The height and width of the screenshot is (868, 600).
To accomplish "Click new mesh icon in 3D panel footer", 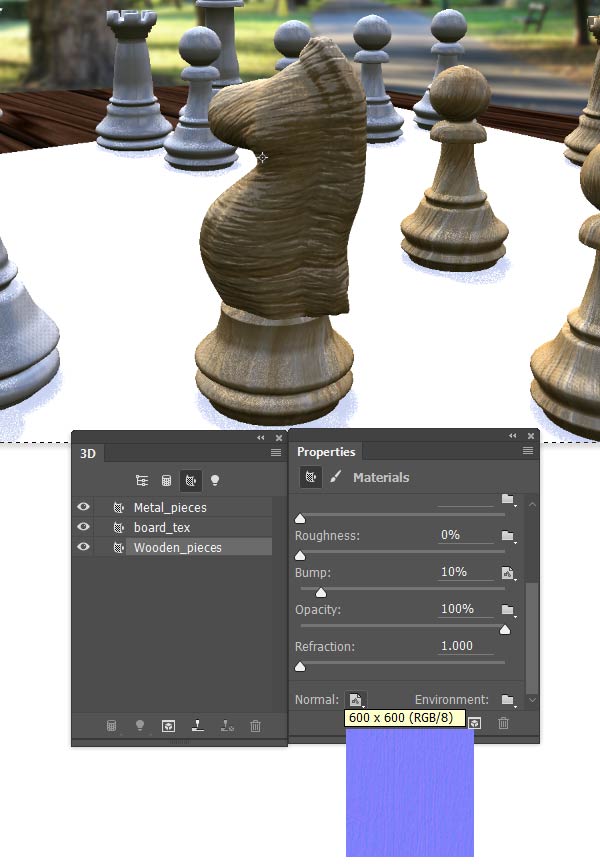I will point(111,726).
